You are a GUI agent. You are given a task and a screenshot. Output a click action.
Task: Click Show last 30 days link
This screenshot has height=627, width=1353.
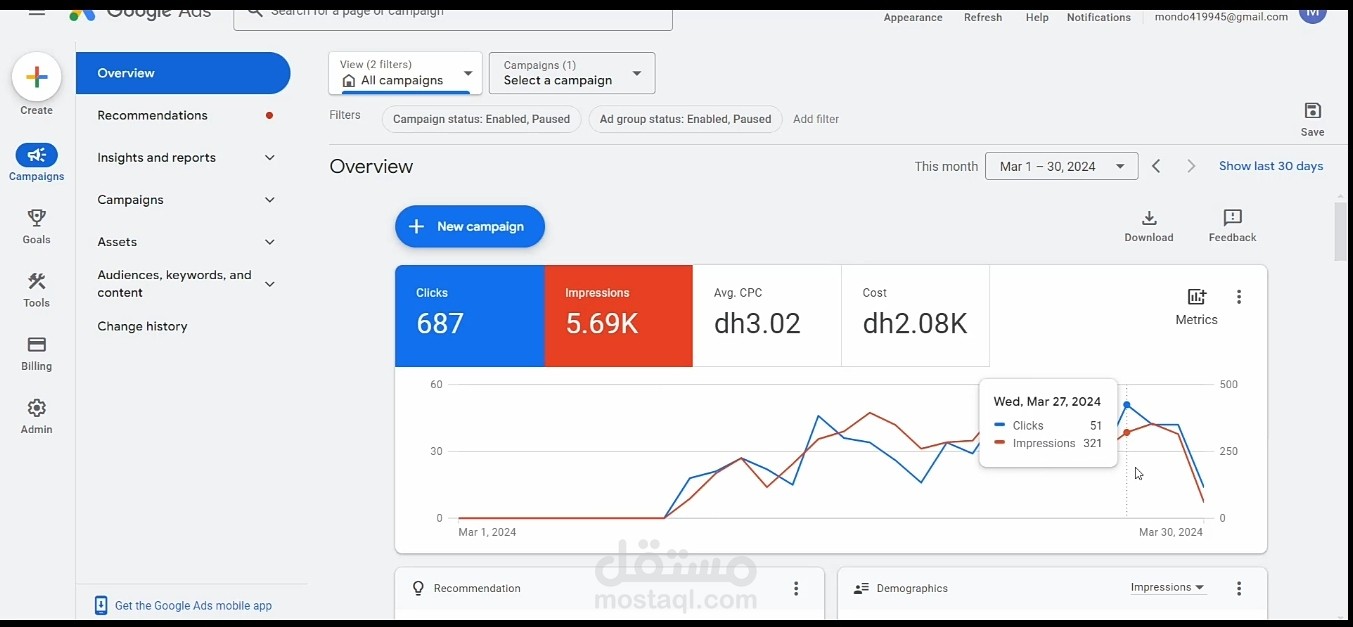(1271, 166)
